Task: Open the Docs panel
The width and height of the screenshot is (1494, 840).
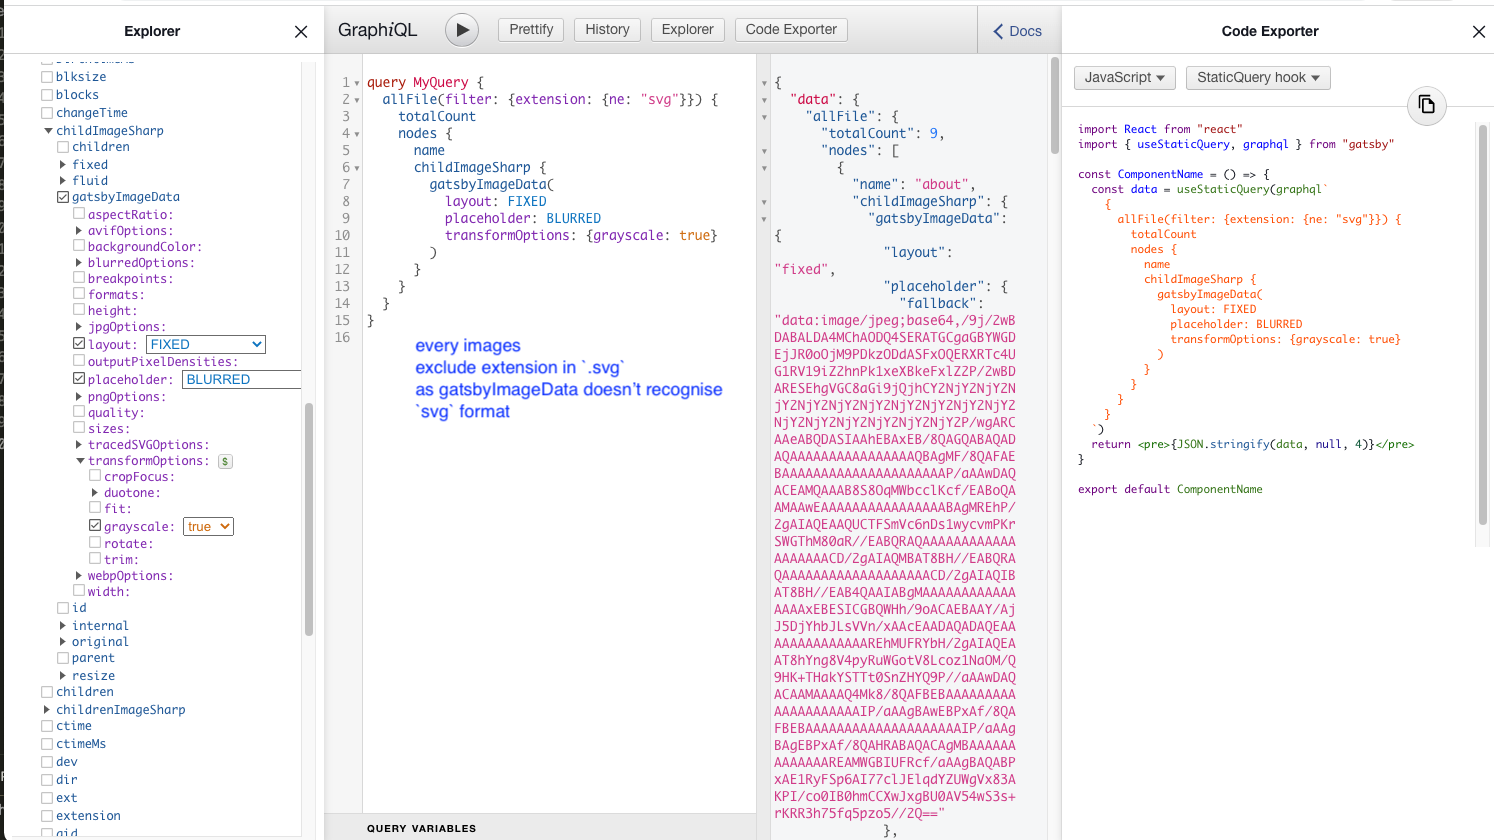Action: 1018,31
